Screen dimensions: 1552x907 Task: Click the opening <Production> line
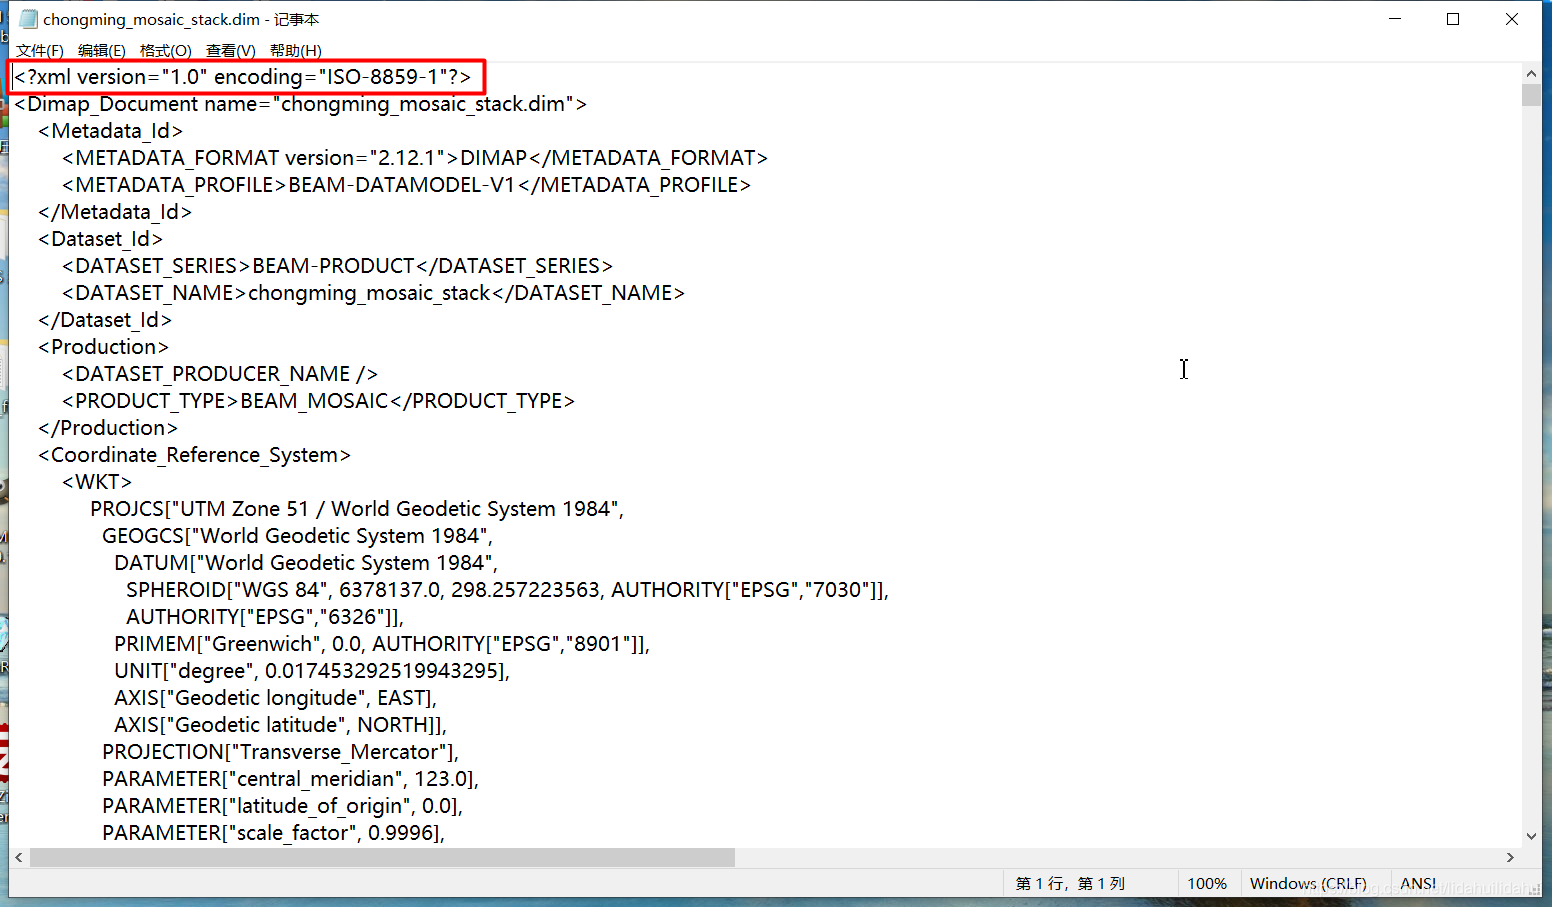point(103,347)
